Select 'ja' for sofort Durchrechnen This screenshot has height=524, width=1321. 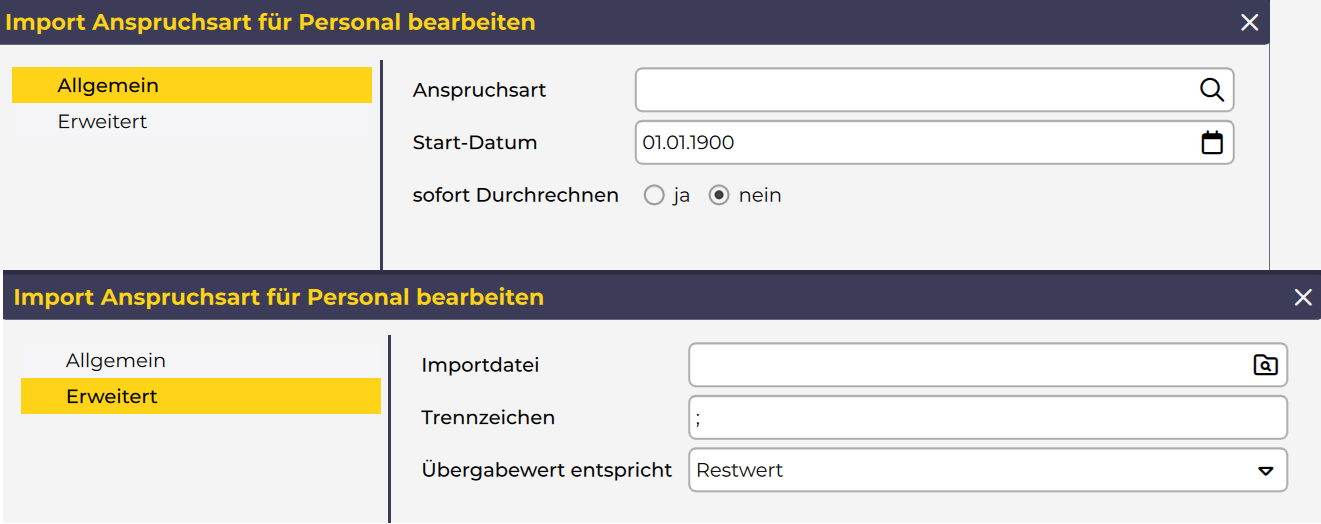click(x=654, y=196)
